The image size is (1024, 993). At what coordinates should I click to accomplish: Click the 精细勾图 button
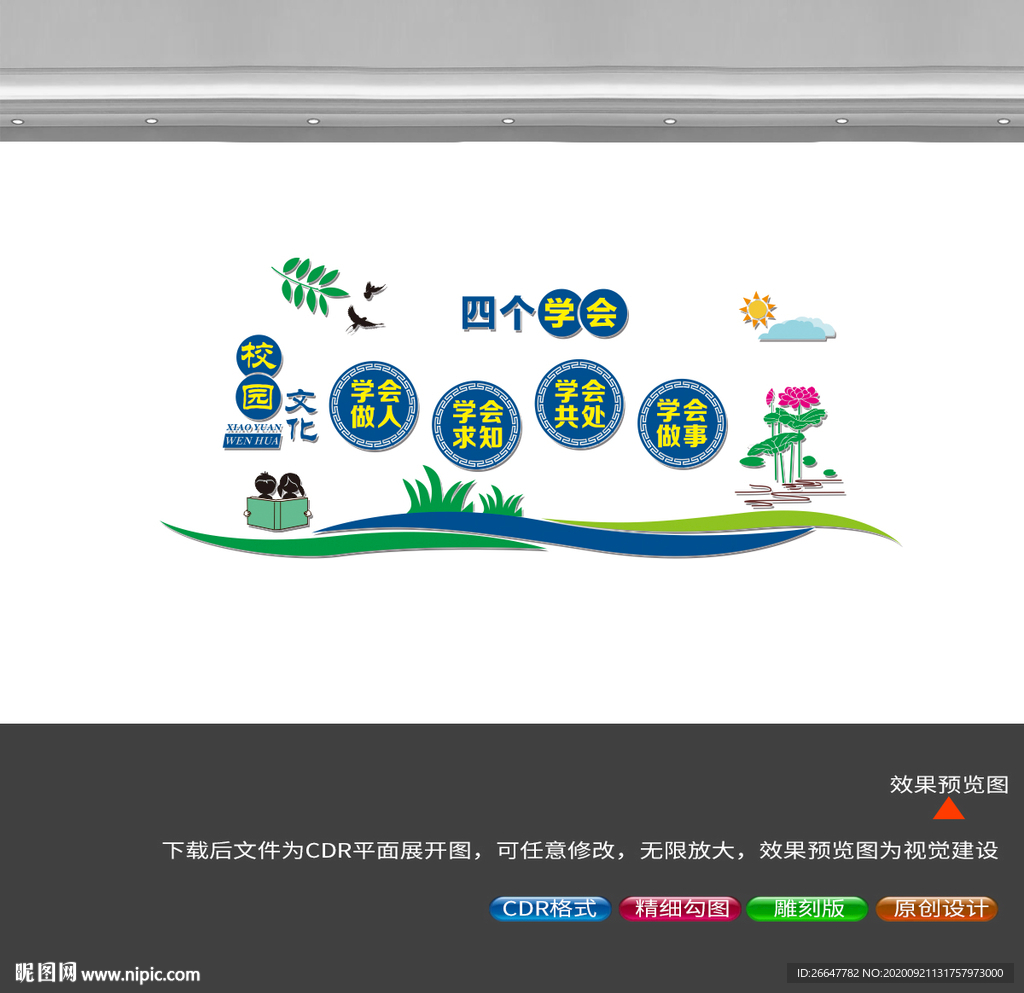[678, 909]
